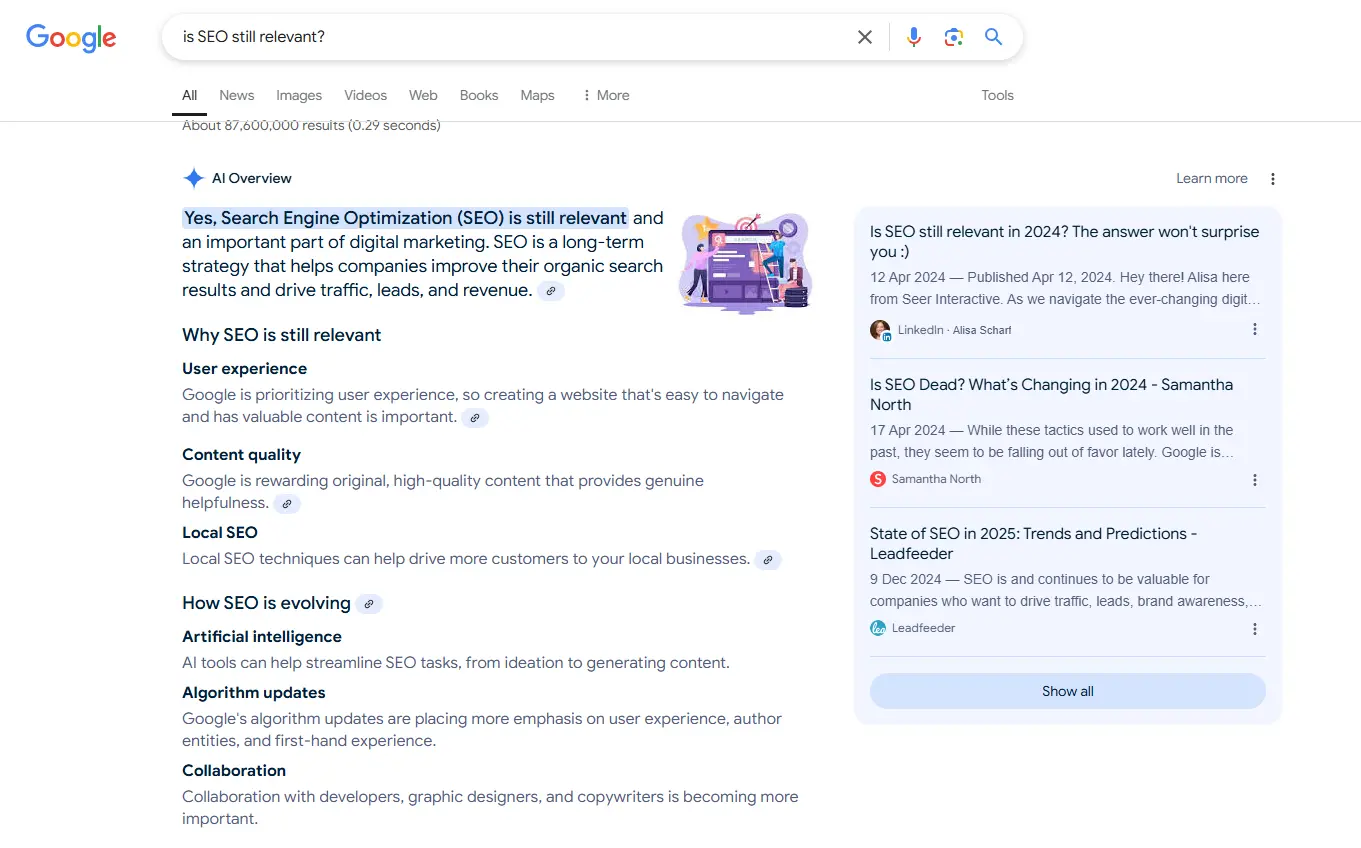1361x848 pixels.
Task: Click the 'Artificial intelligence' subheading
Action: 262,636
